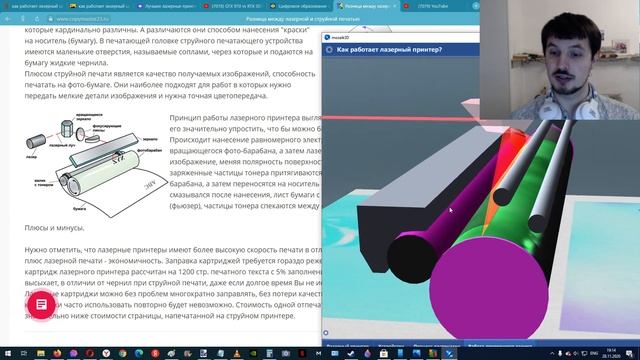Switch to the 'Лучшие лазерные принтеры' tab
The width and height of the screenshot is (640, 360).
166,6
